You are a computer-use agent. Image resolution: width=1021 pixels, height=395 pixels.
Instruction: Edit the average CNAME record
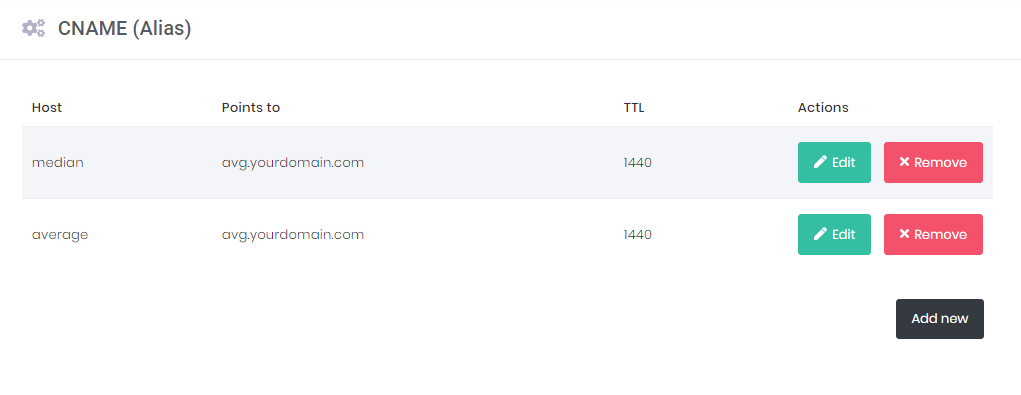[x=834, y=234]
